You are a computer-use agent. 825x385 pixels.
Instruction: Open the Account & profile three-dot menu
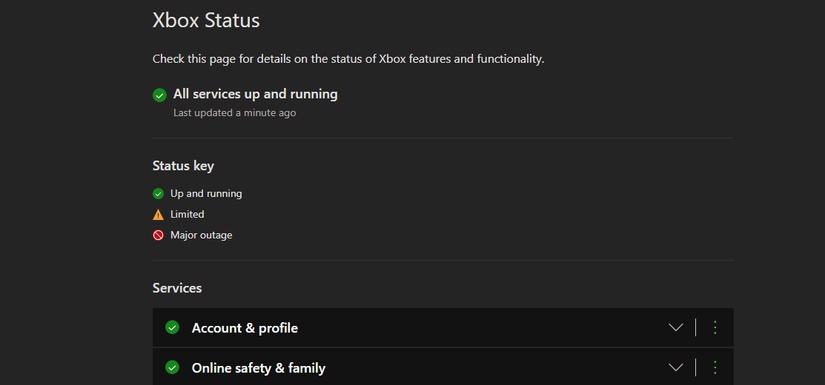click(715, 327)
